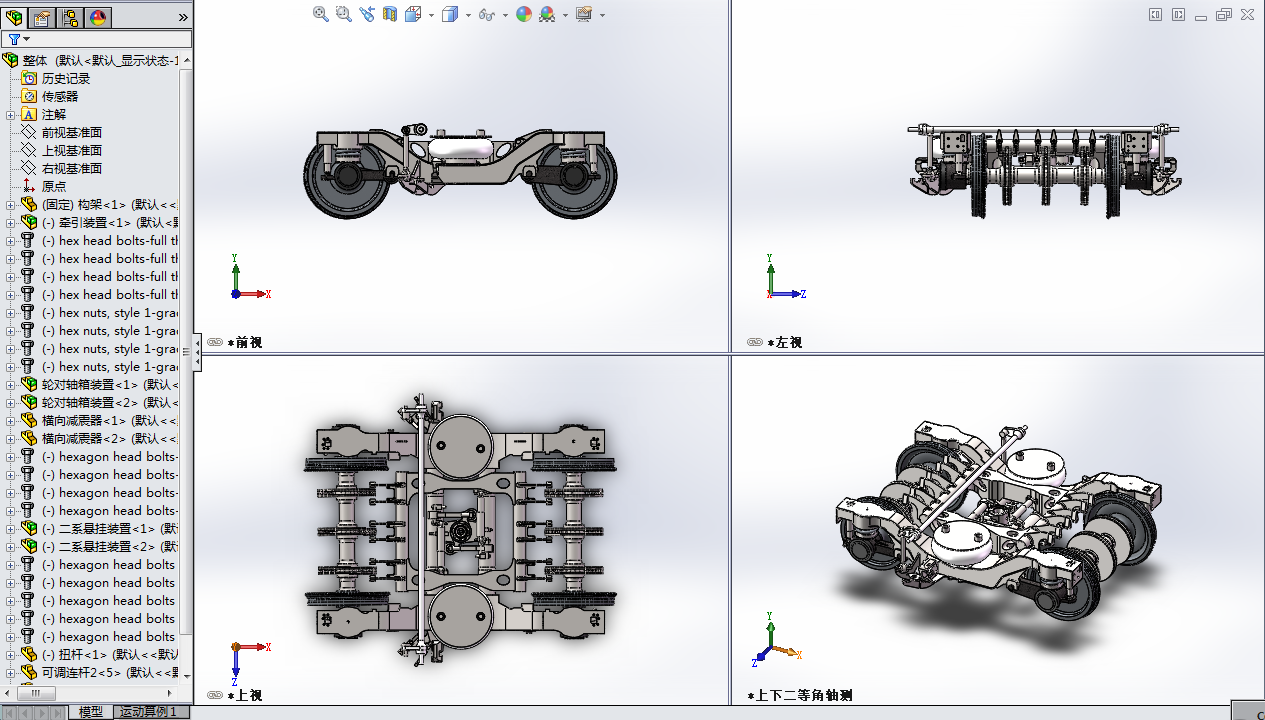Viewport: 1265px width, 720px height.
Task: Expand the 轮对轴箱装置<1> subassembly
Action: coord(10,384)
